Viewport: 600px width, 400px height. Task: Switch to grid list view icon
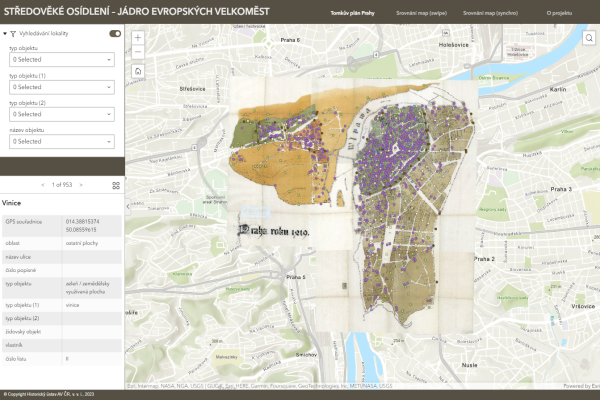tap(116, 186)
